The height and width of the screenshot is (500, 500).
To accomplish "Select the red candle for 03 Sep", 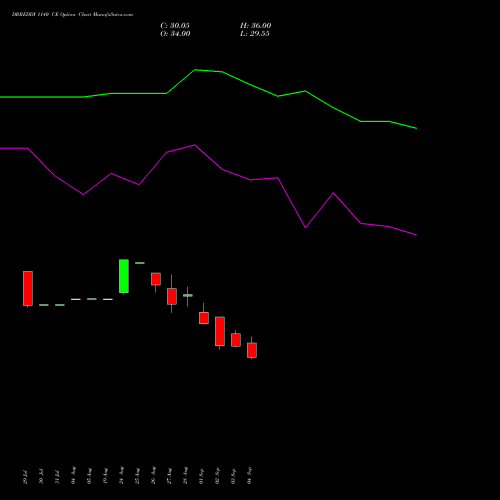I will pyautogui.click(x=236, y=340).
